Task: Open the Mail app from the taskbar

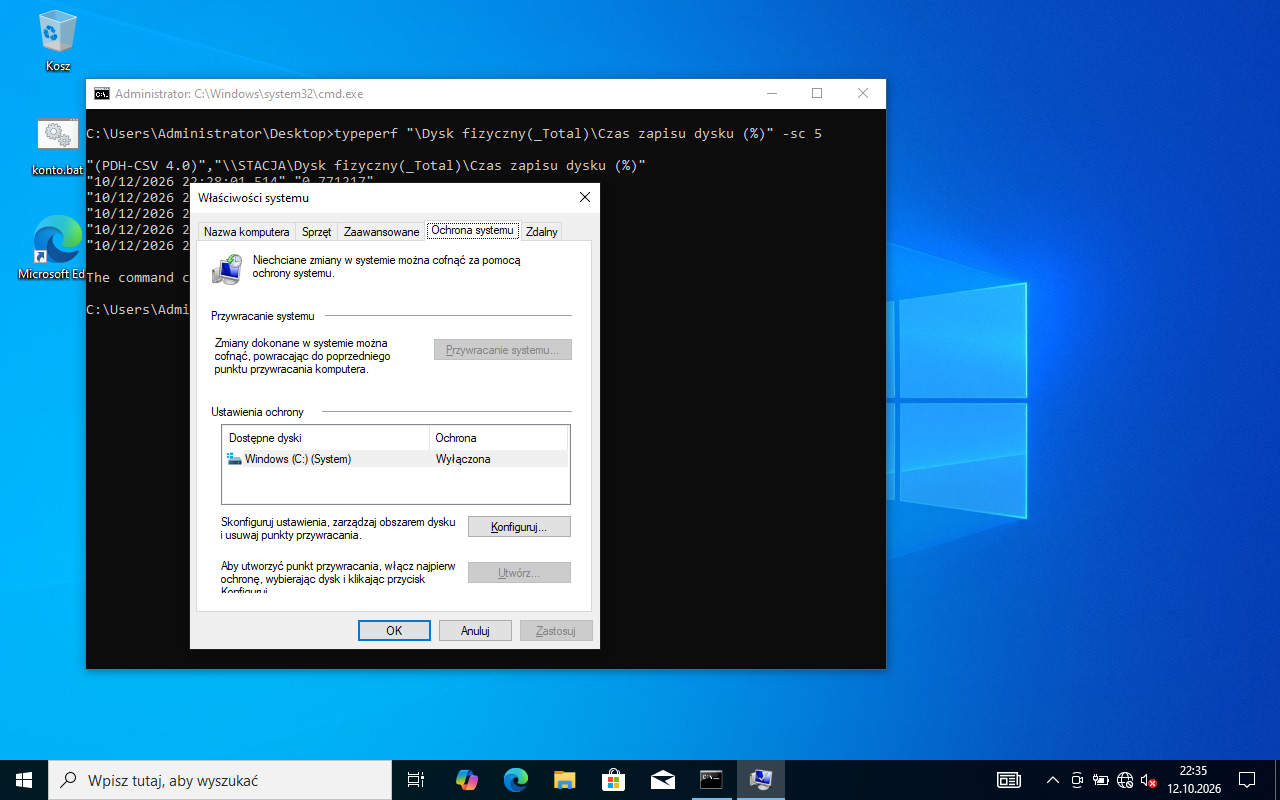Action: pos(662,780)
